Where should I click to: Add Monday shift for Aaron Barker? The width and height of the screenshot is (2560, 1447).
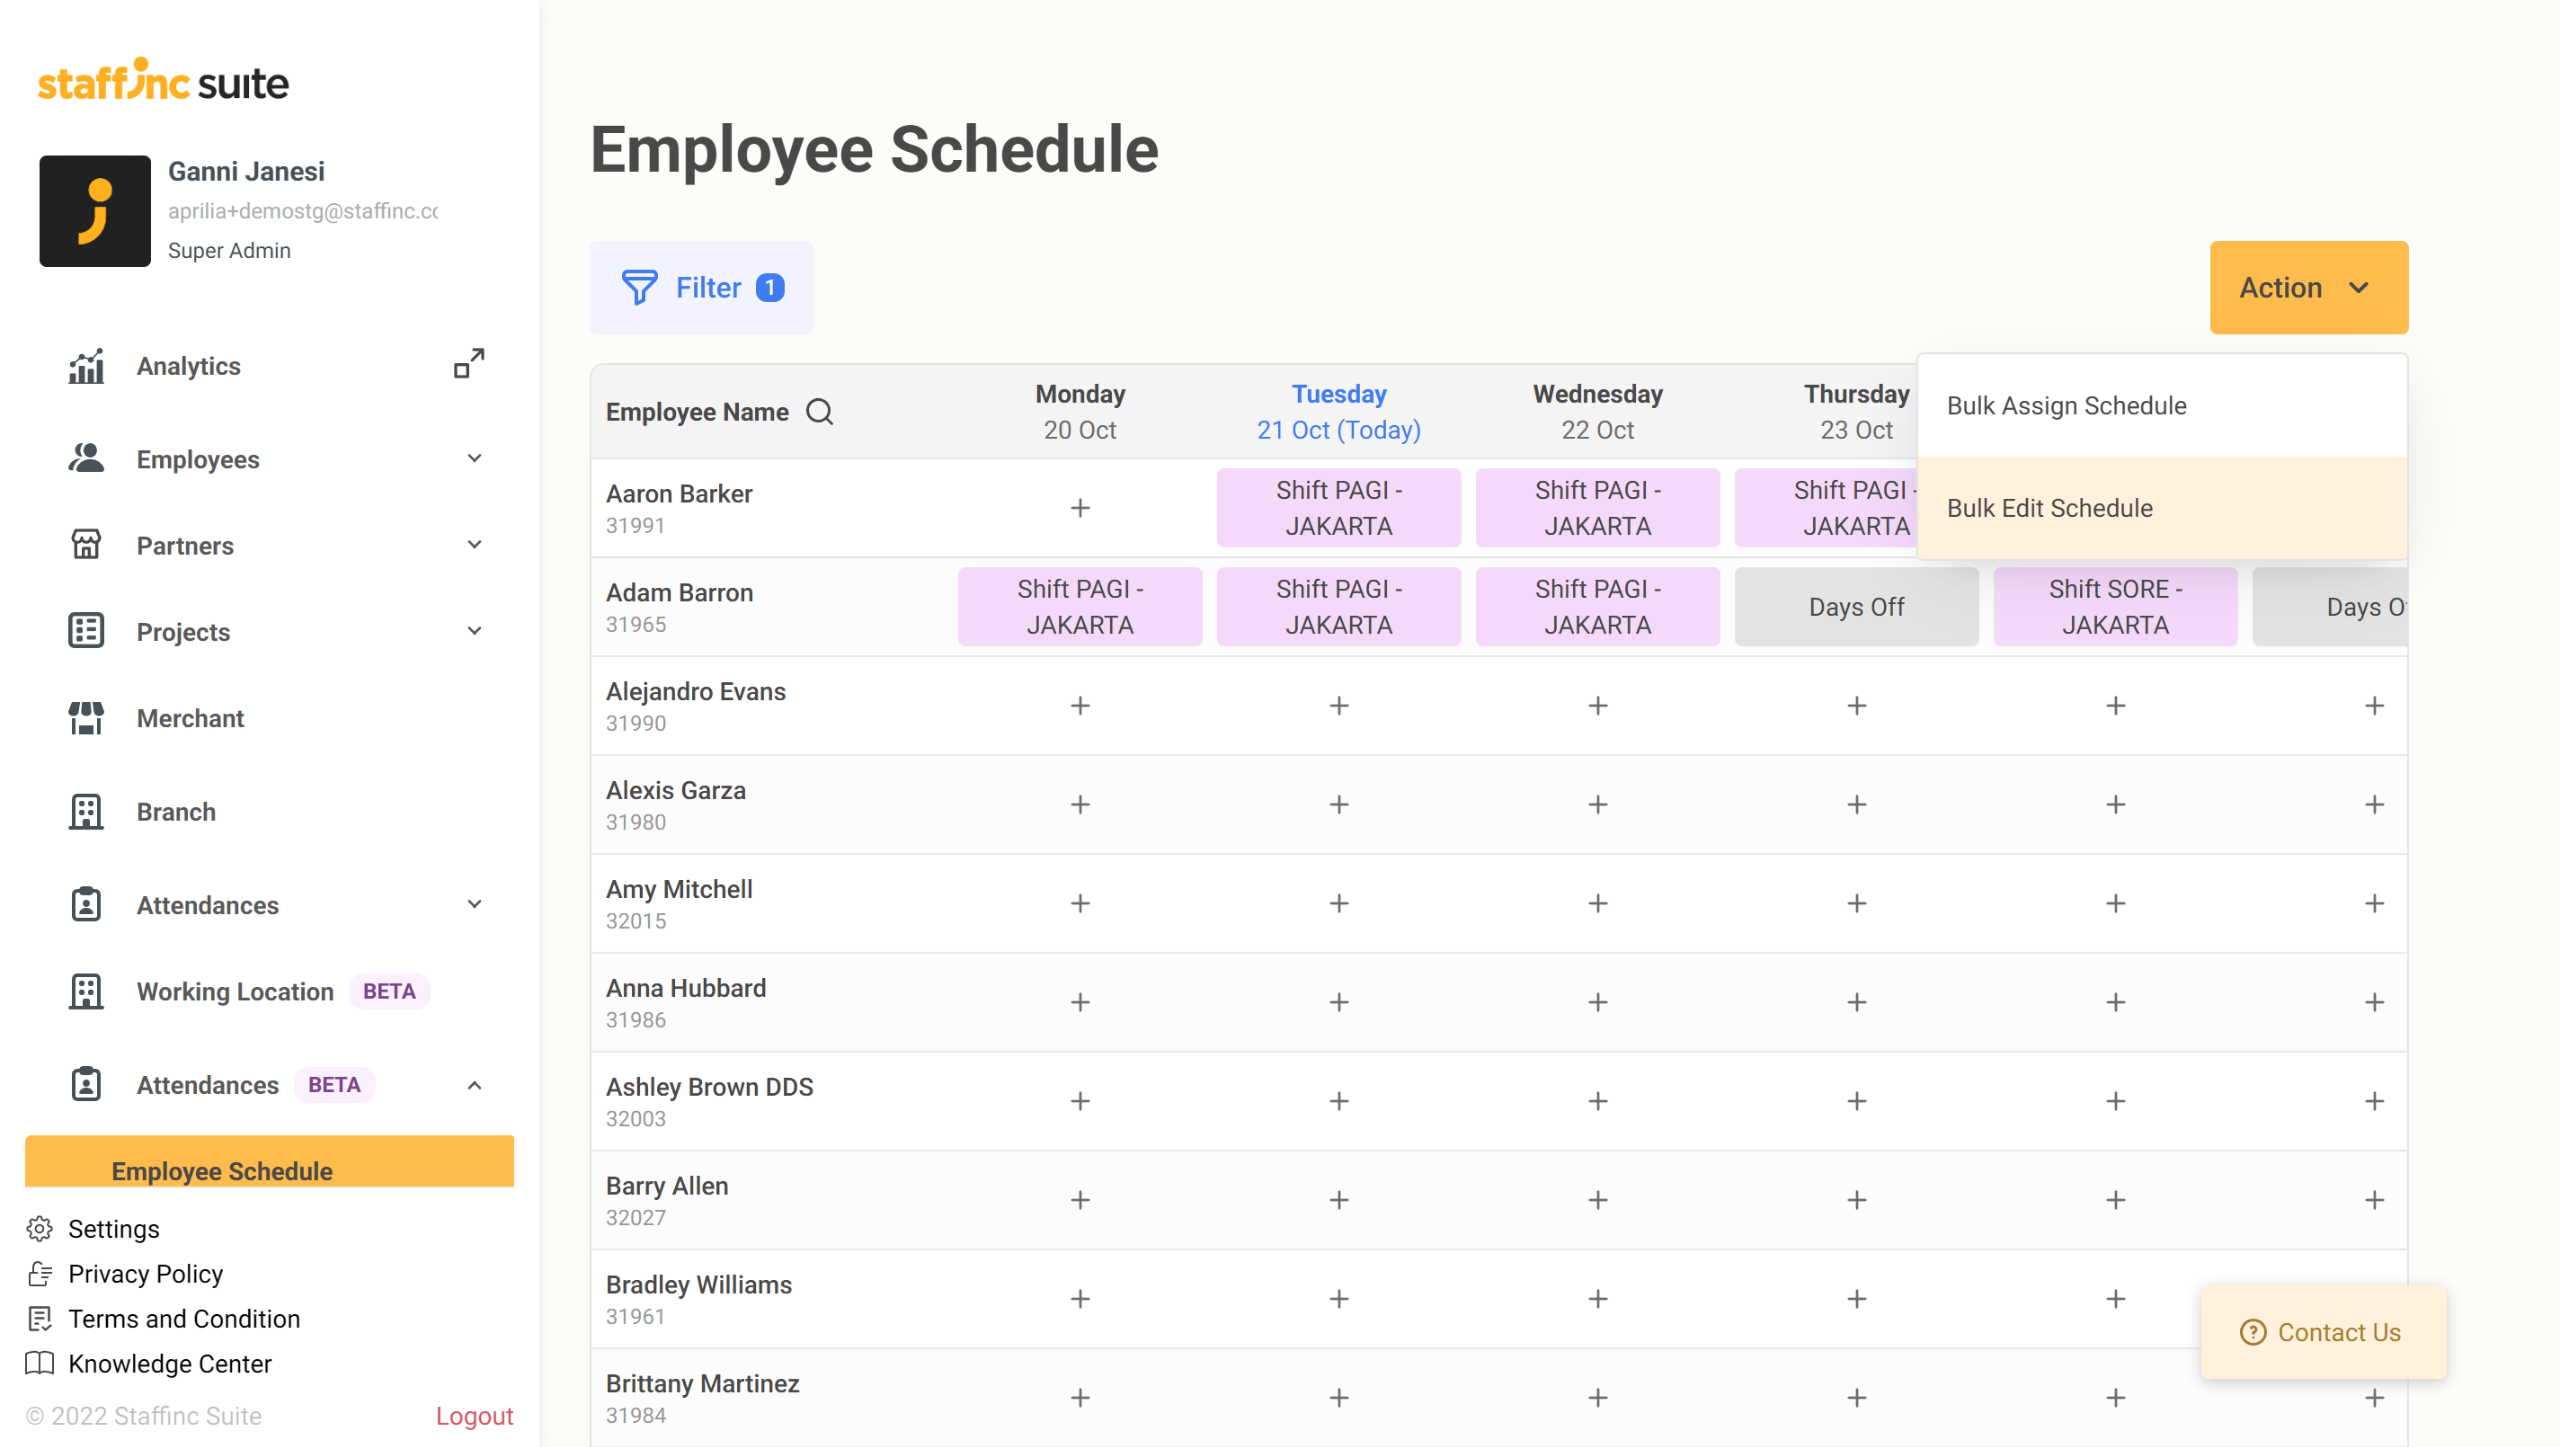(1080, 508)
